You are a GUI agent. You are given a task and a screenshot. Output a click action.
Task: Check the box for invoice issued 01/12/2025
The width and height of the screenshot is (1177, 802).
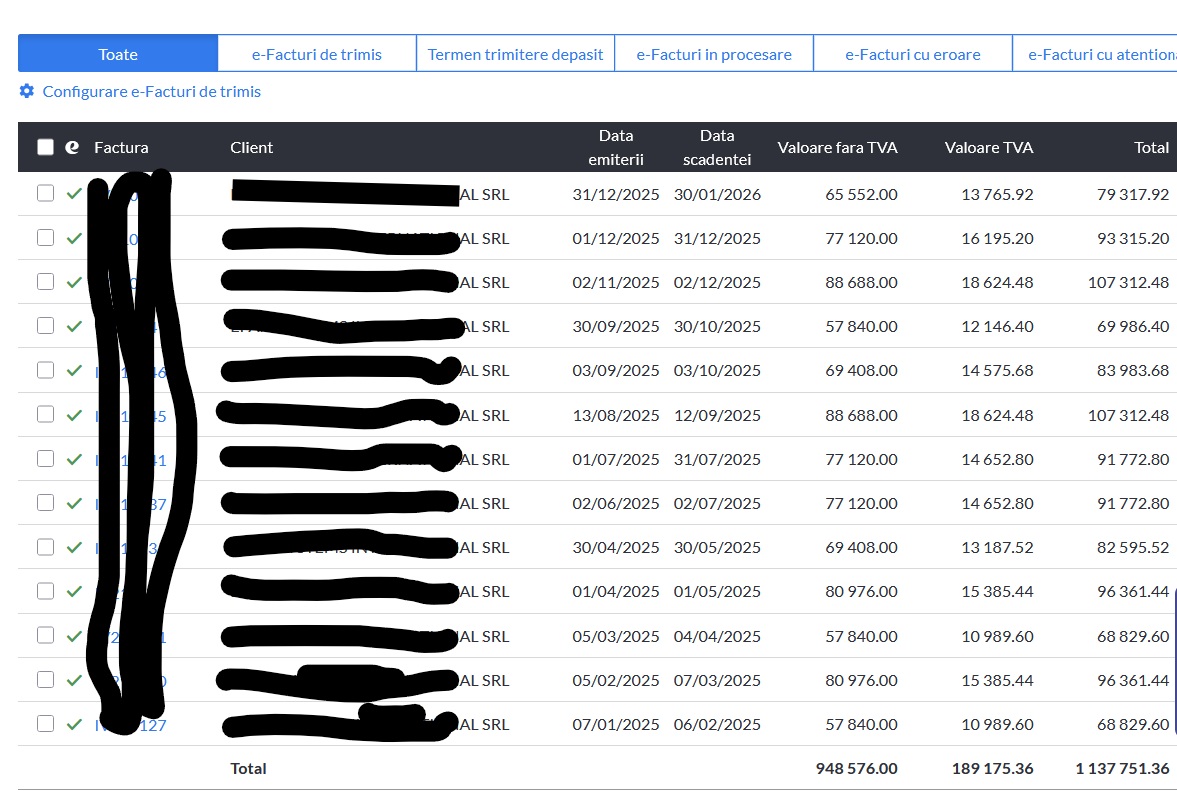click(45, 238)
